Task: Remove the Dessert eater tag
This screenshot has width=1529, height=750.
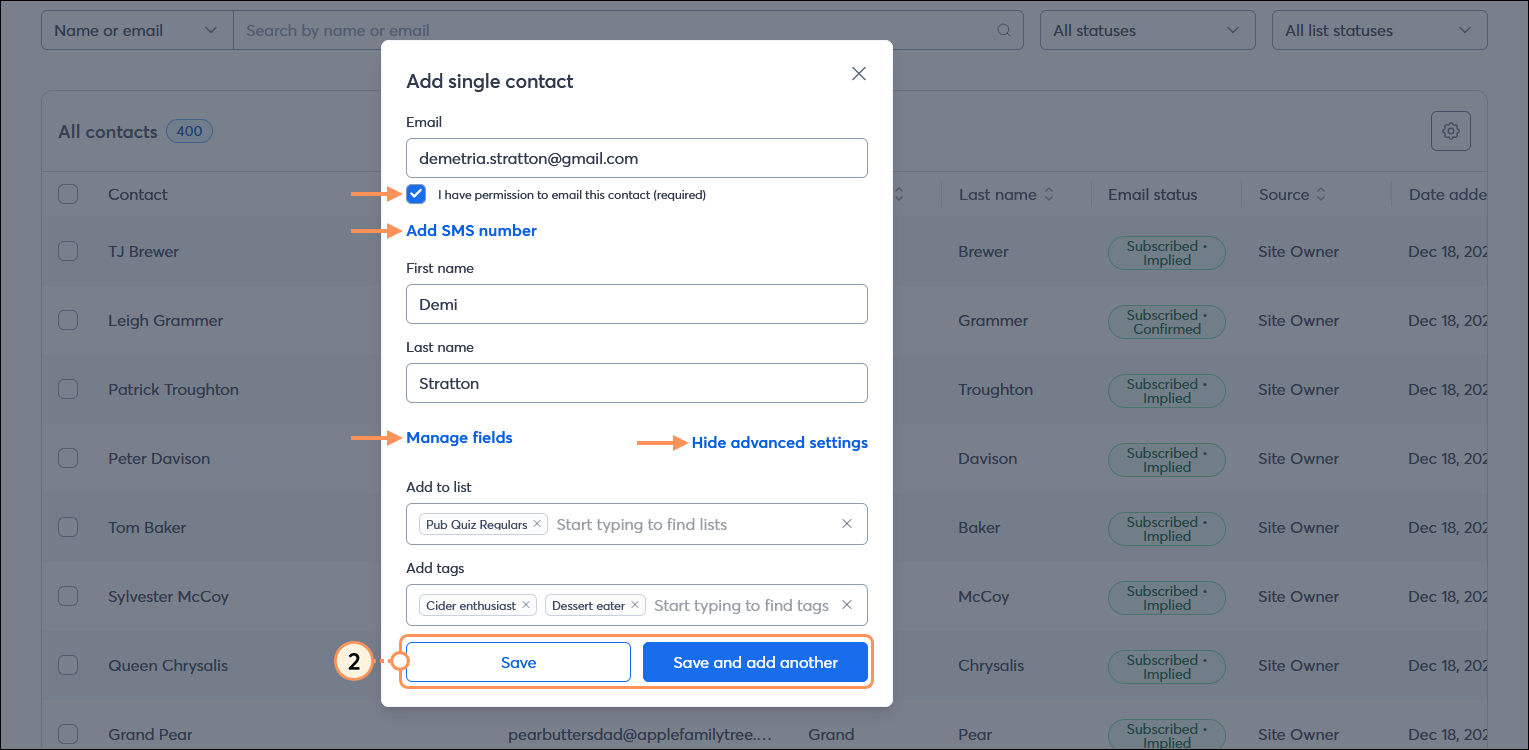Action: point(634,604)
